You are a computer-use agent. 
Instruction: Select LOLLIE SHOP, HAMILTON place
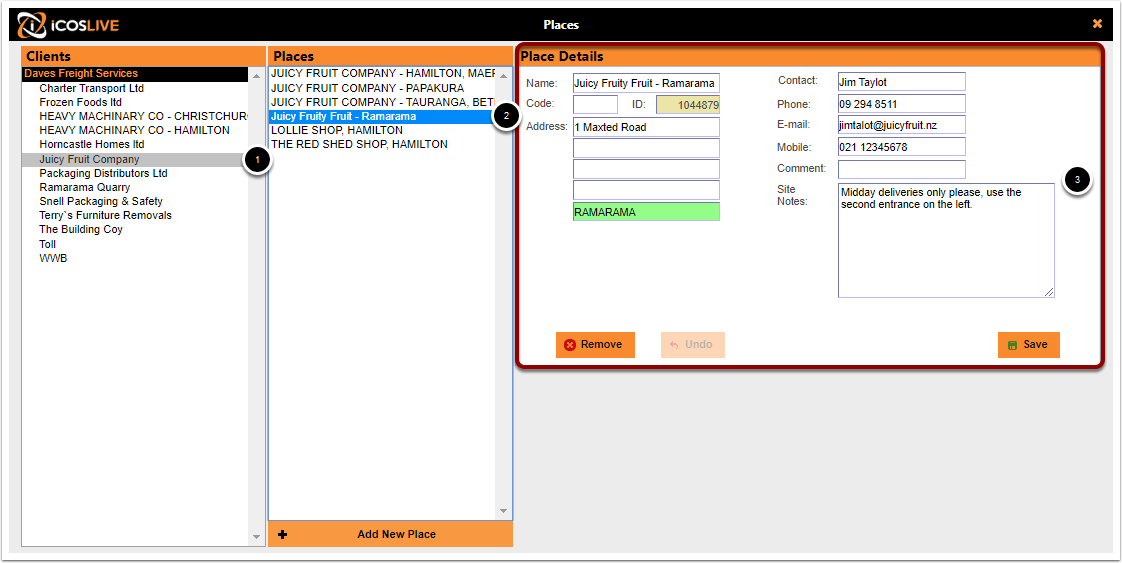tap(382, 130)
